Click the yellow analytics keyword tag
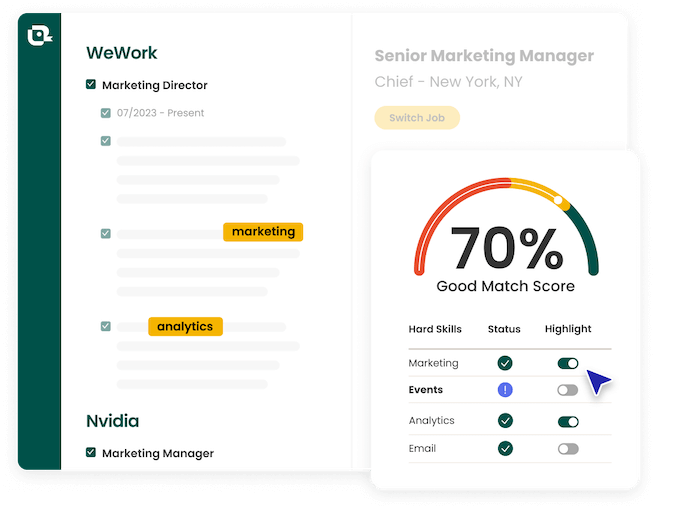The width and height of the screenshot is (700, 506). click(185, 326)
